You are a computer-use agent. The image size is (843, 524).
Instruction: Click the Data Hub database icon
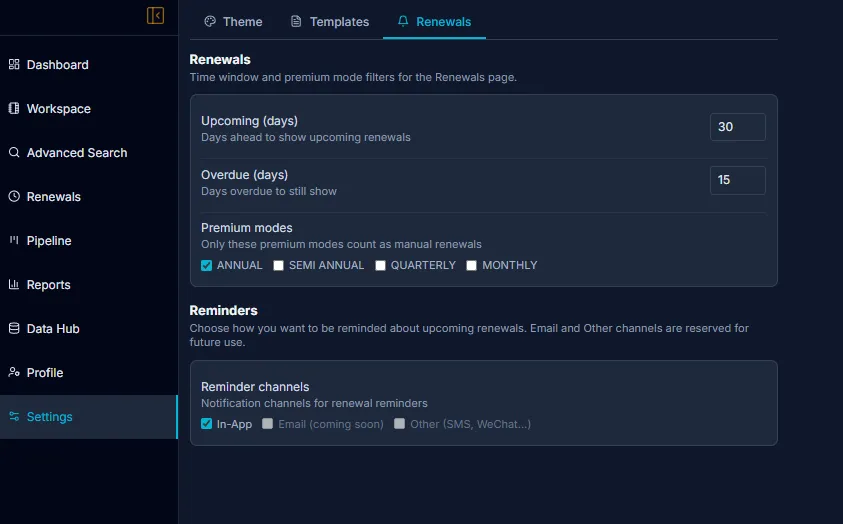point(14,328)
